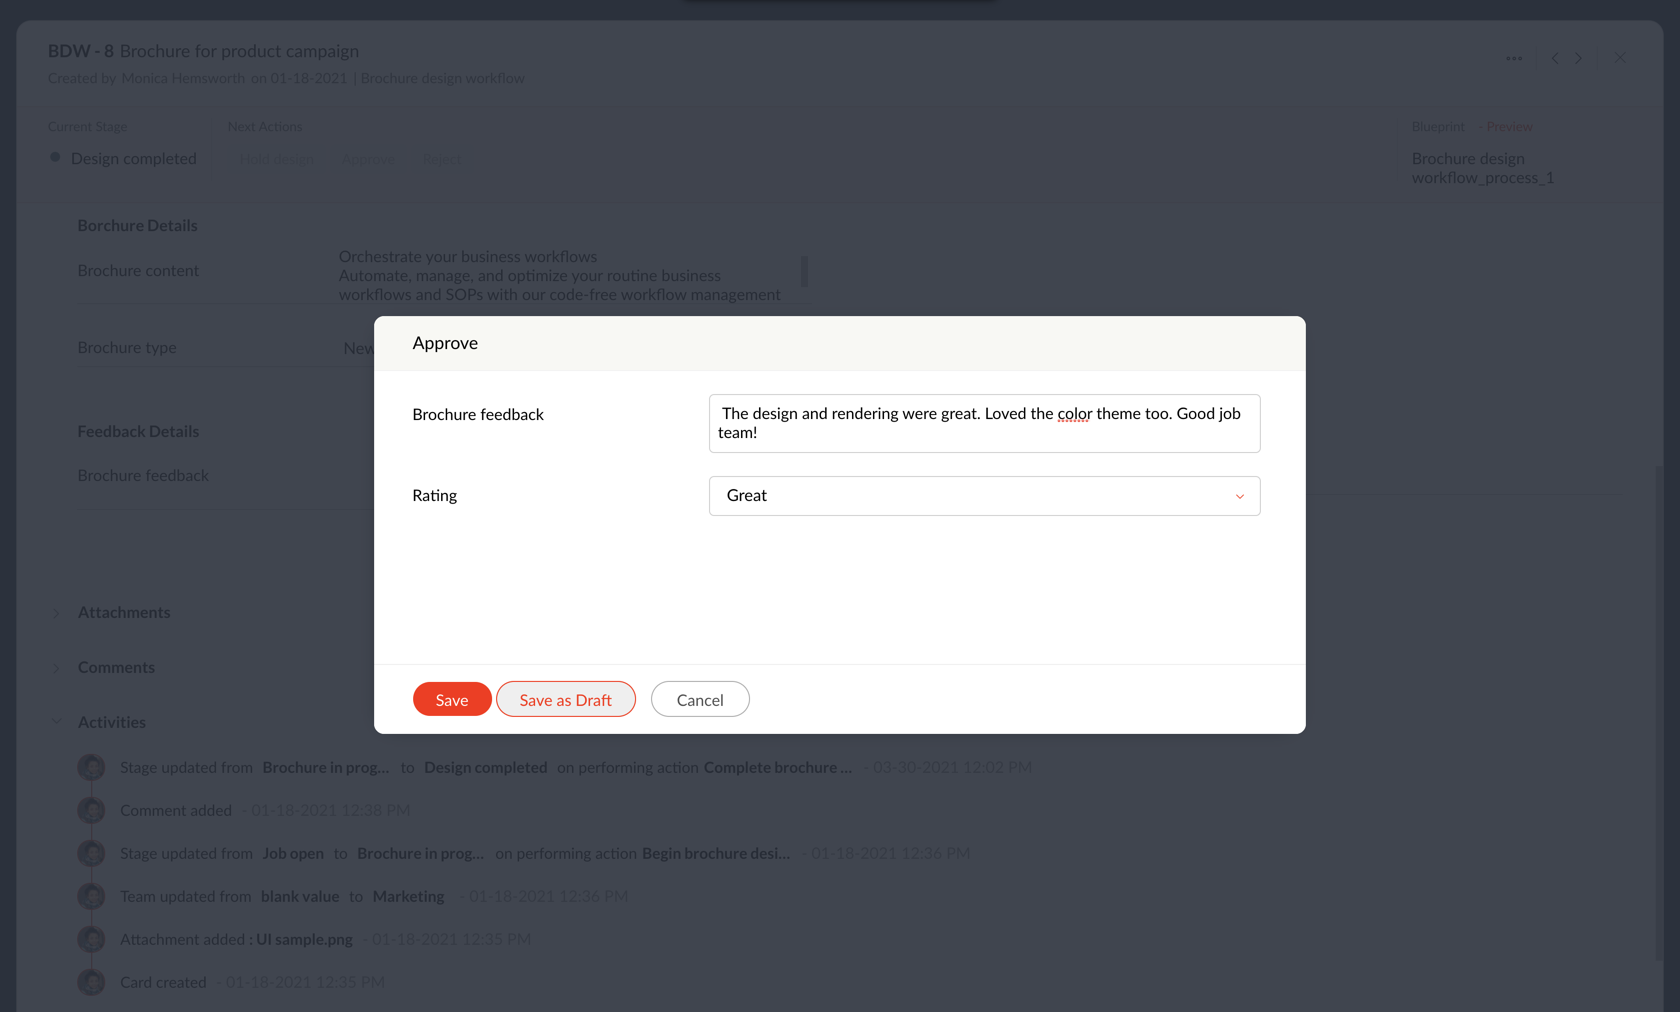Click avatar beside 'Comment added' activity
The image size is (1680, 1012).
point(91,810)
